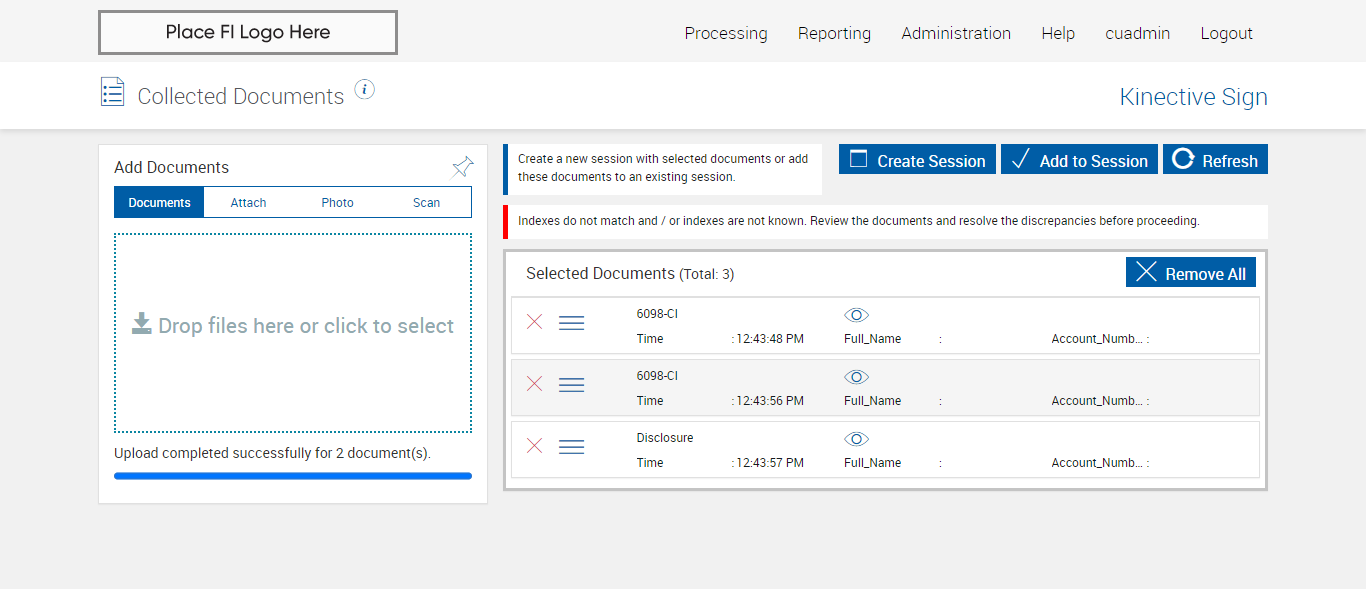Screen dimensions: 1366x589
Task: Select the Scan tab
Action: click(x=426, y=202)
